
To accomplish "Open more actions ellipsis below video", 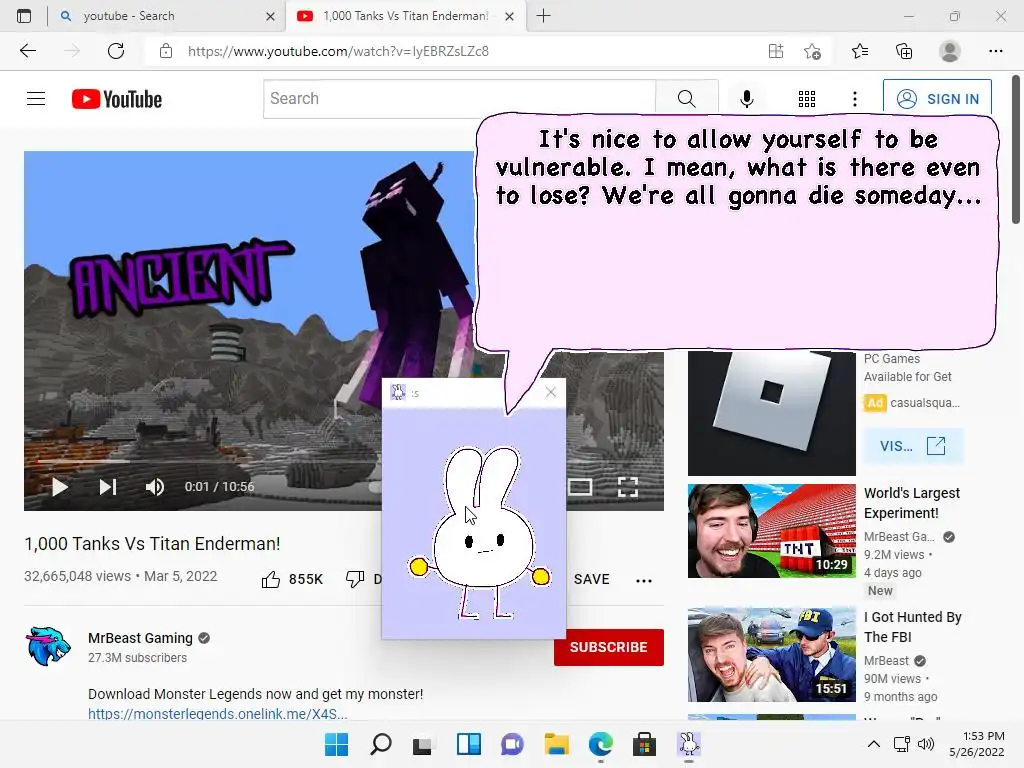I will coord(644,580).
